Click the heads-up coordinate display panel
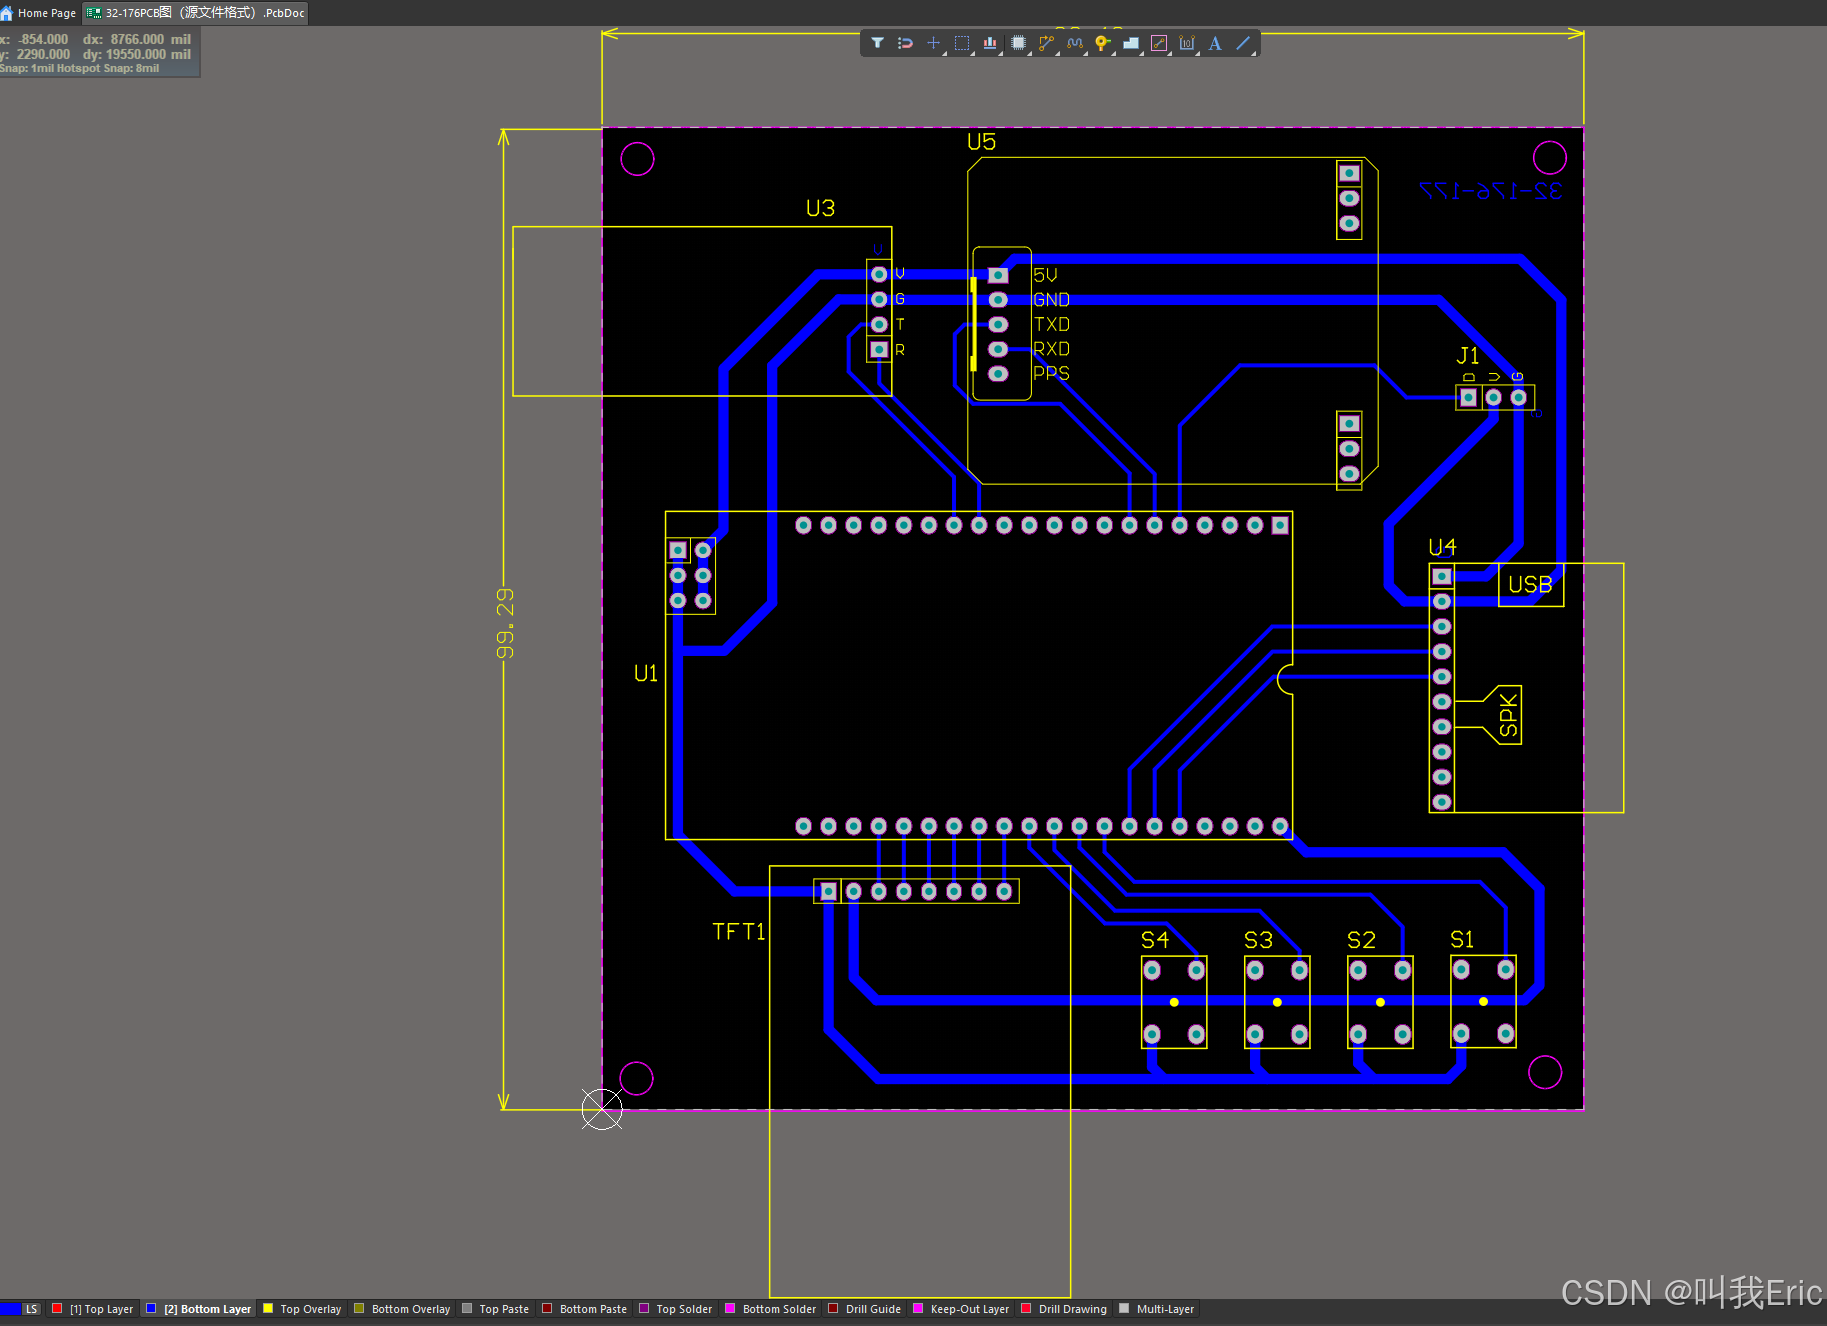This screenshot has width=1827, height=1326. pyautogui.click(x=99, y=52)
